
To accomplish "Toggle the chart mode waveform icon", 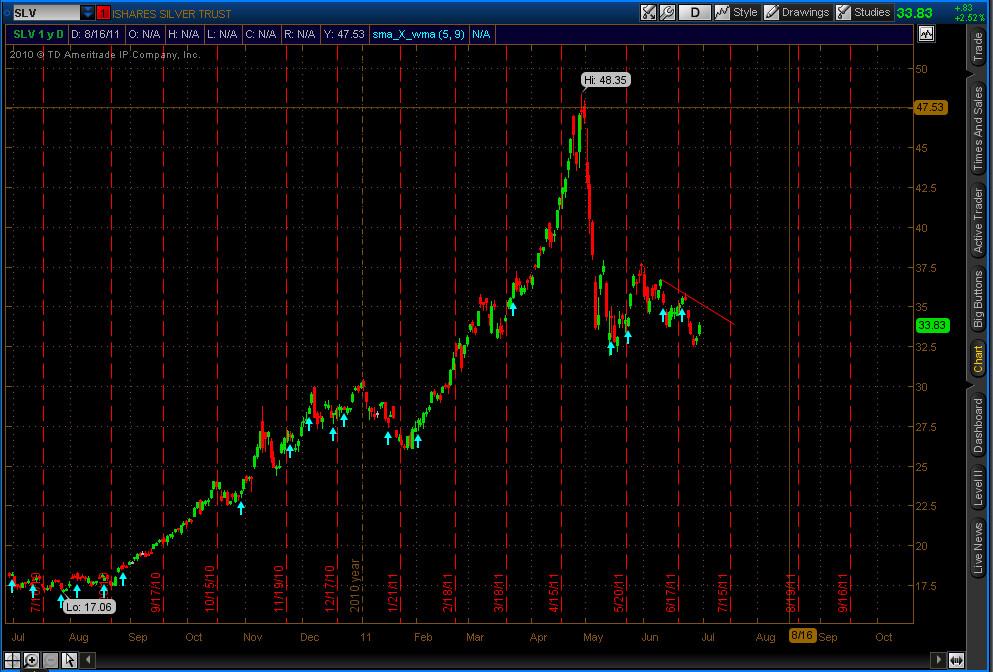I will click(x=926, y=34).
